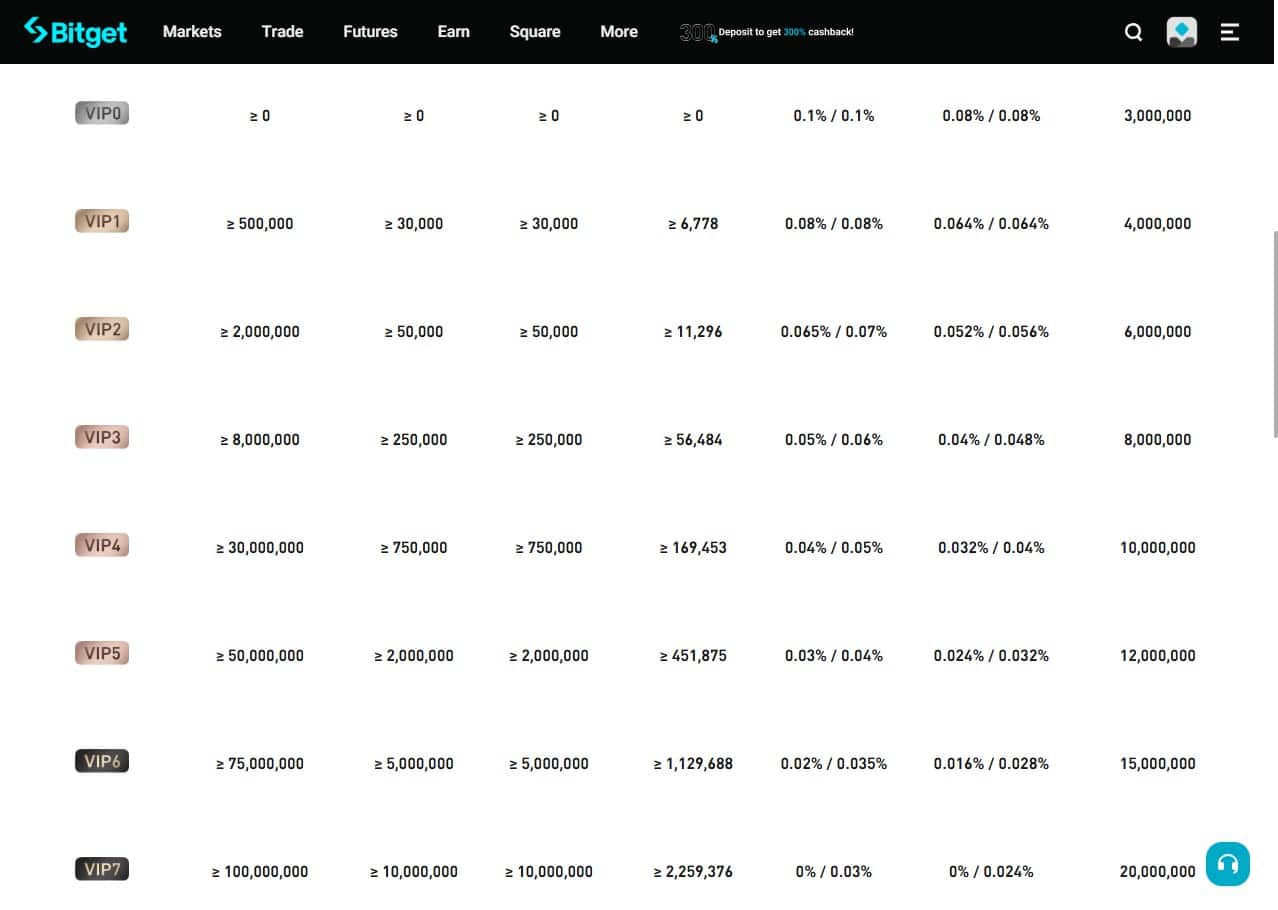Select the VIP2 tier badge

pyautogui.click(x=101, y=329)
